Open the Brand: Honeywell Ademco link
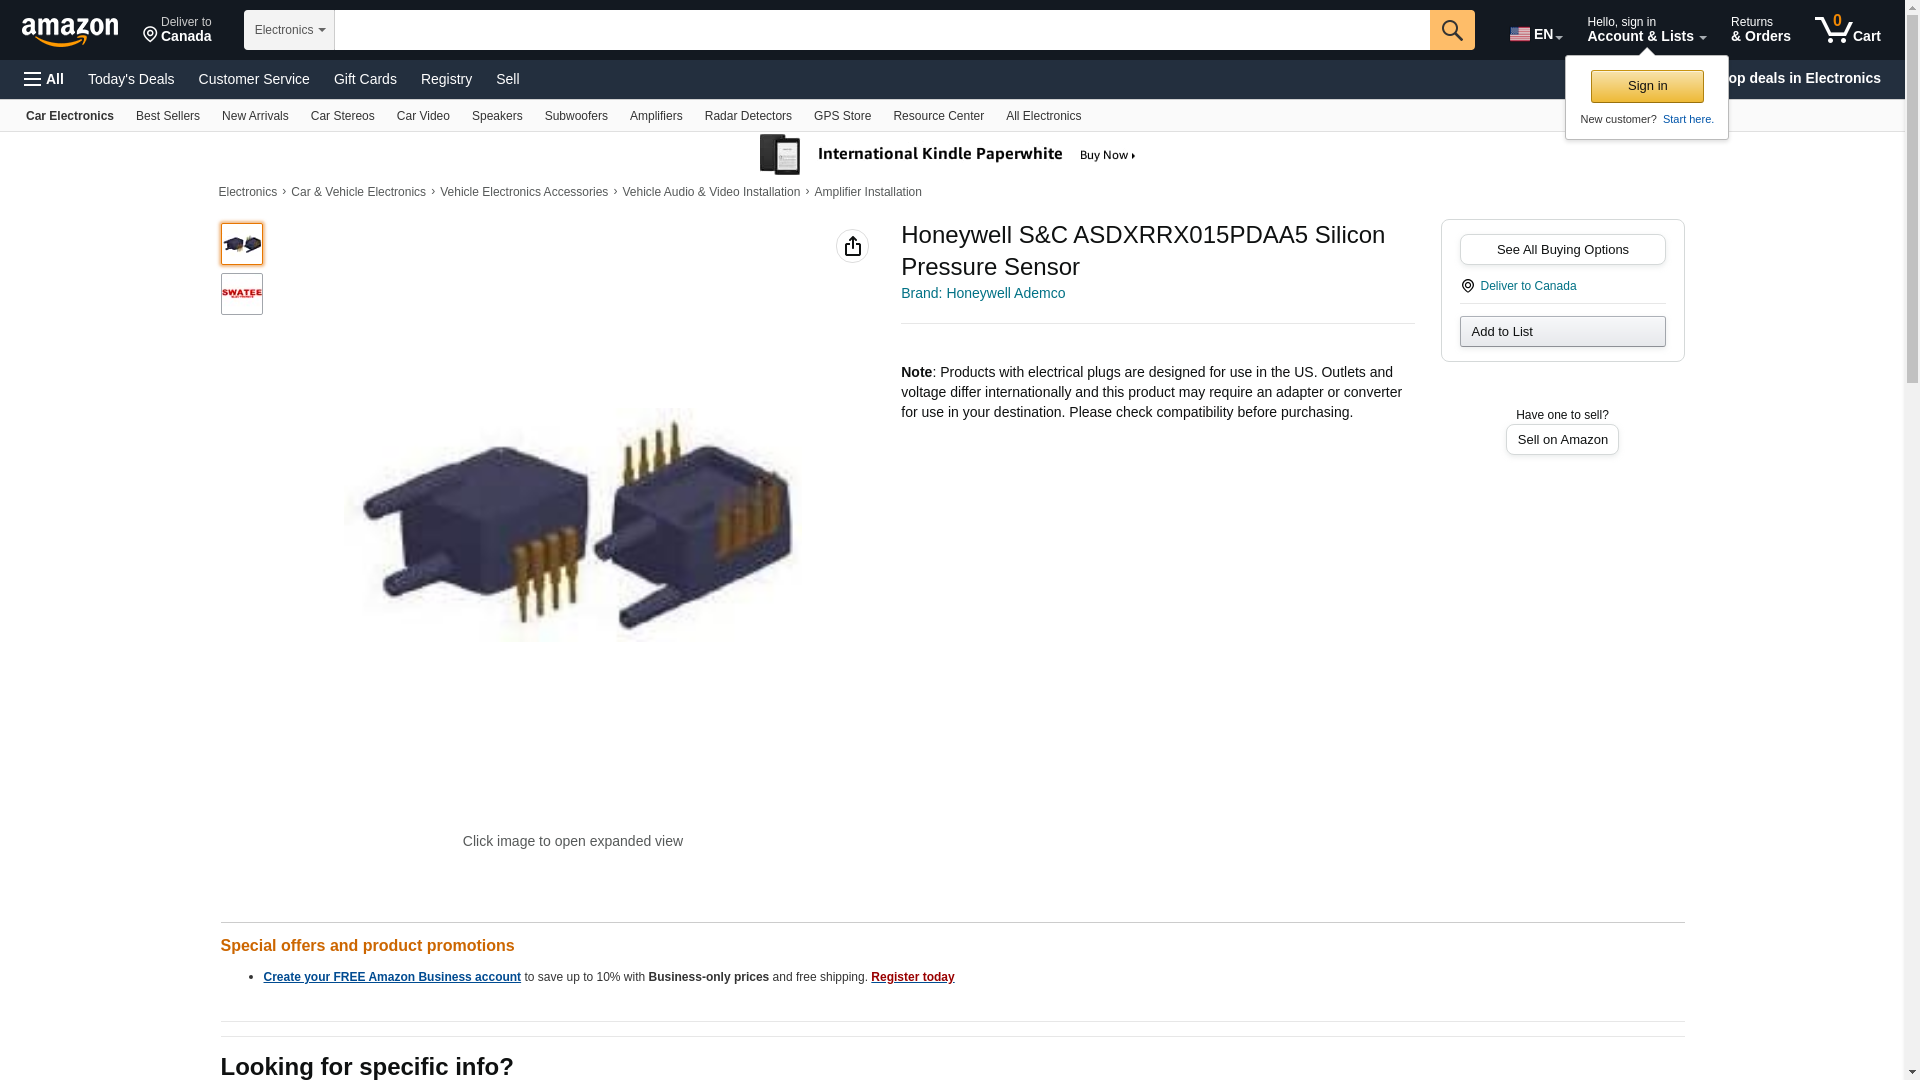Viewport: 1920px width, 1080px height. pos(983,293)
